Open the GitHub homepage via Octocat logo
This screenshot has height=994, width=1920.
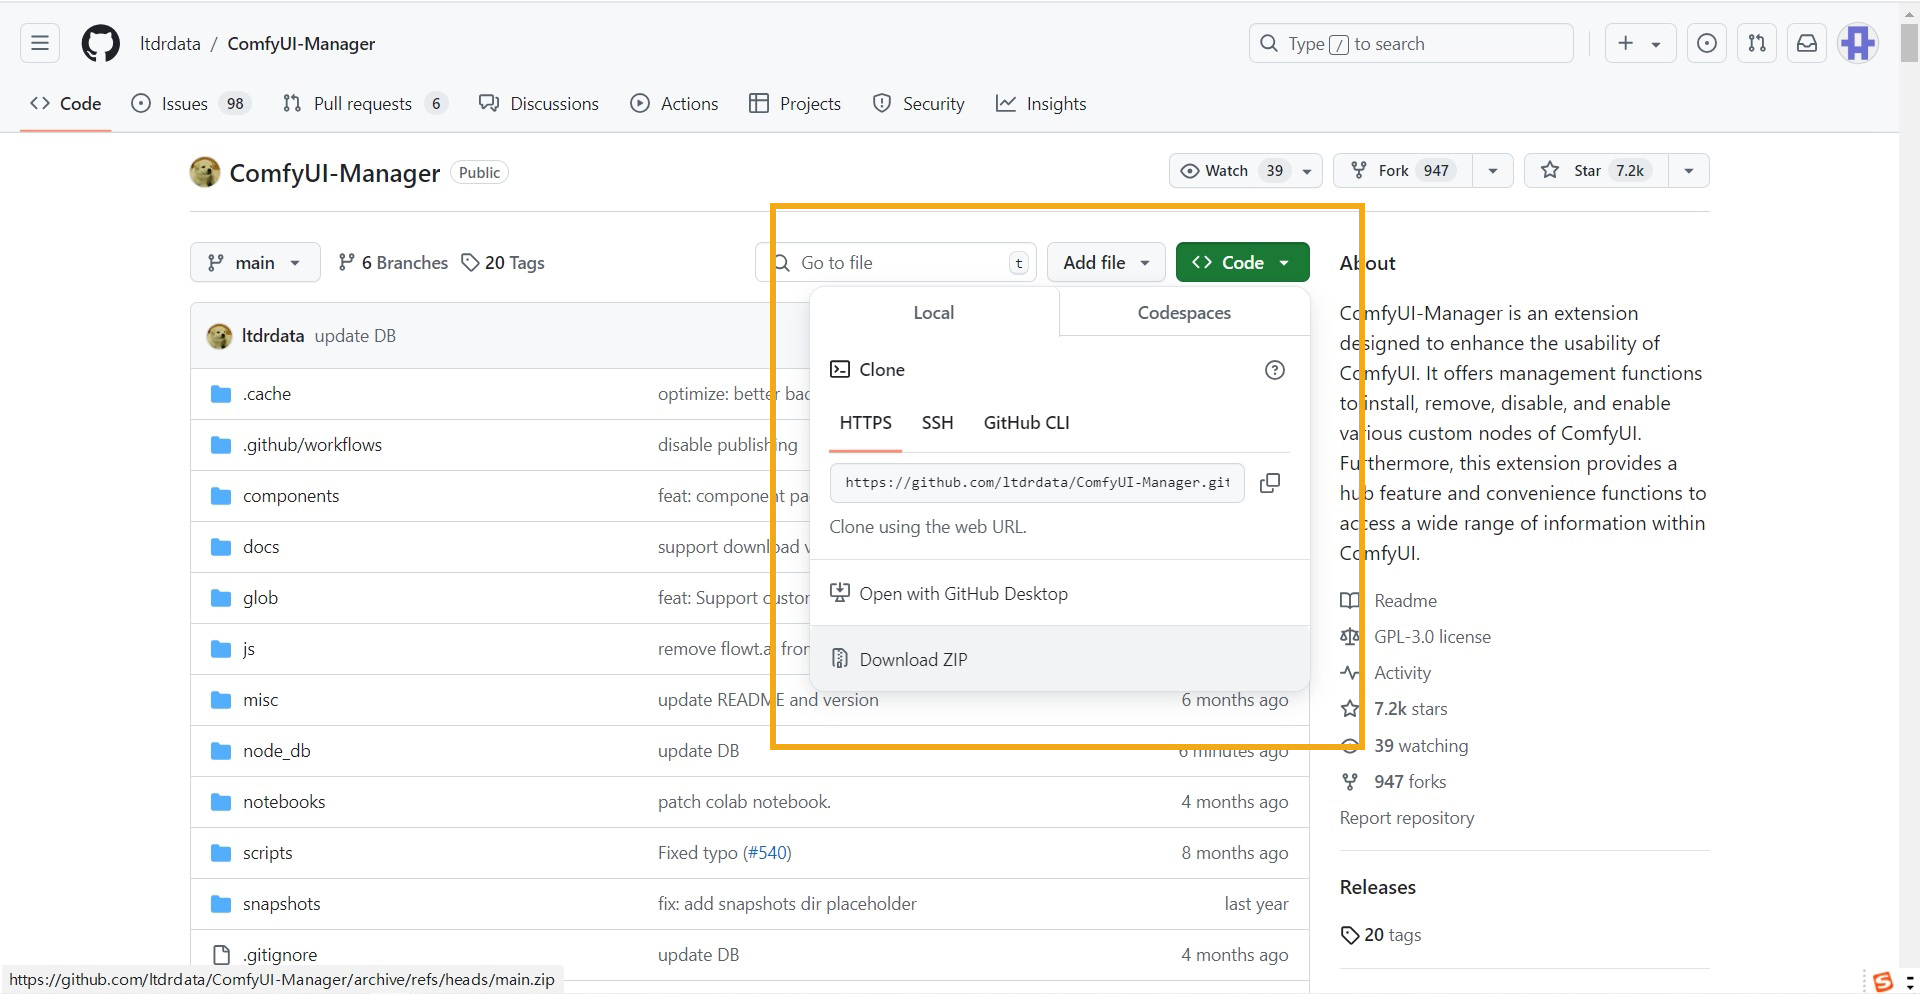[x=100, y=44]
